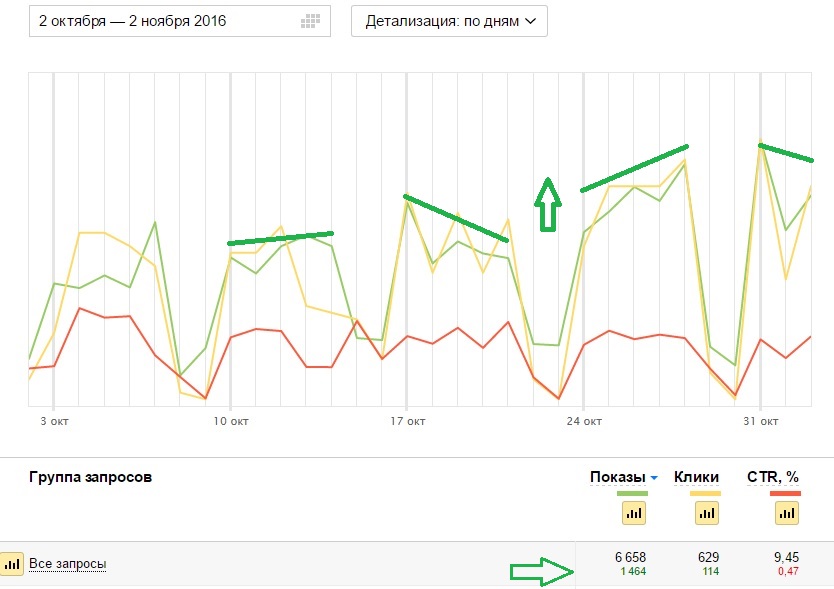Click the green upward arrow on chart
834x589 pixels.
tap(546, 205)
